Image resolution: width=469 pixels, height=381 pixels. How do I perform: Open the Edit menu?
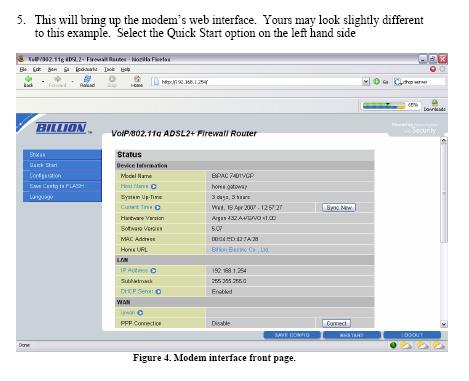pyautogui.click(x=37, y=69)
